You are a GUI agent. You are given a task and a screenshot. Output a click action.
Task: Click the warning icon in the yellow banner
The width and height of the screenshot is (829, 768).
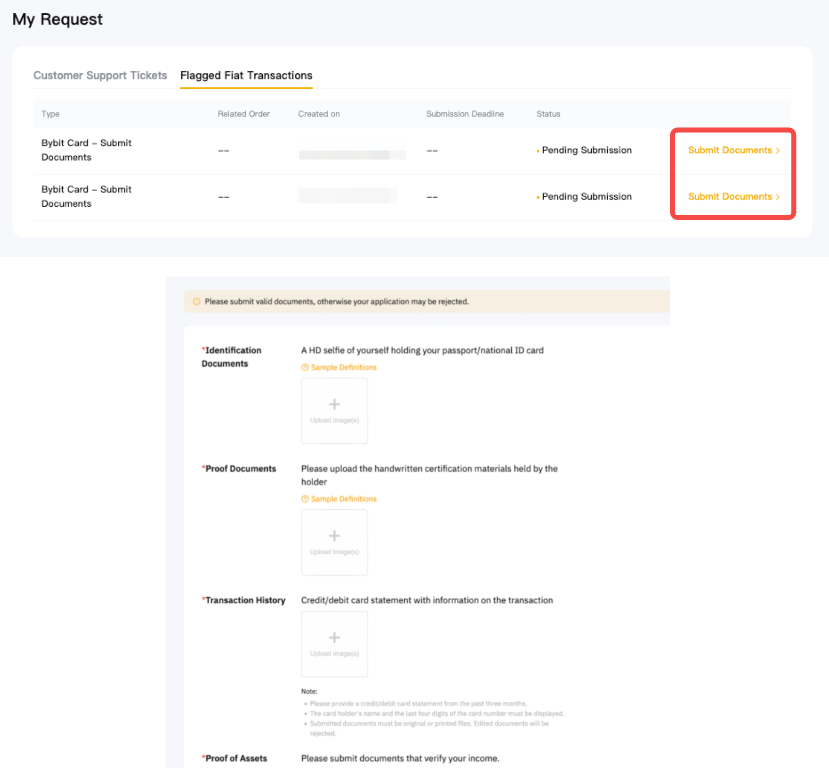(x=196, y=301)
